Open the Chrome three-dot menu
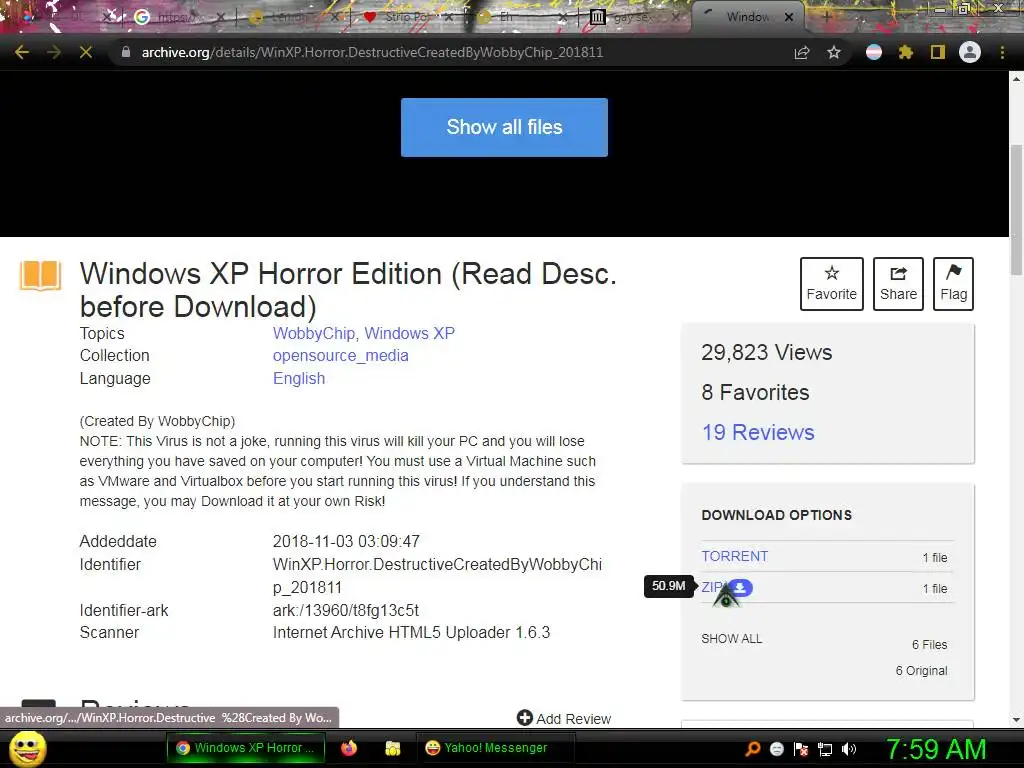 click(1002, 52)
